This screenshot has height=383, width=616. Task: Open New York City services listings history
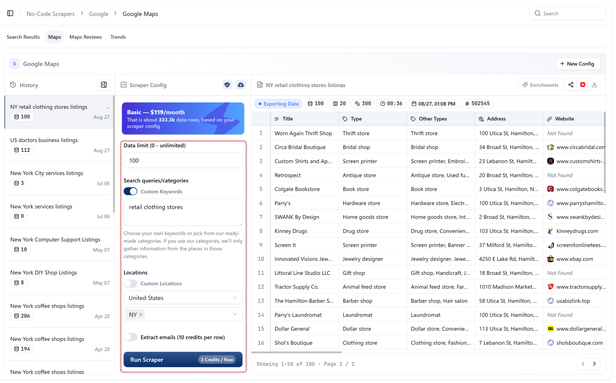pos(59,178)
